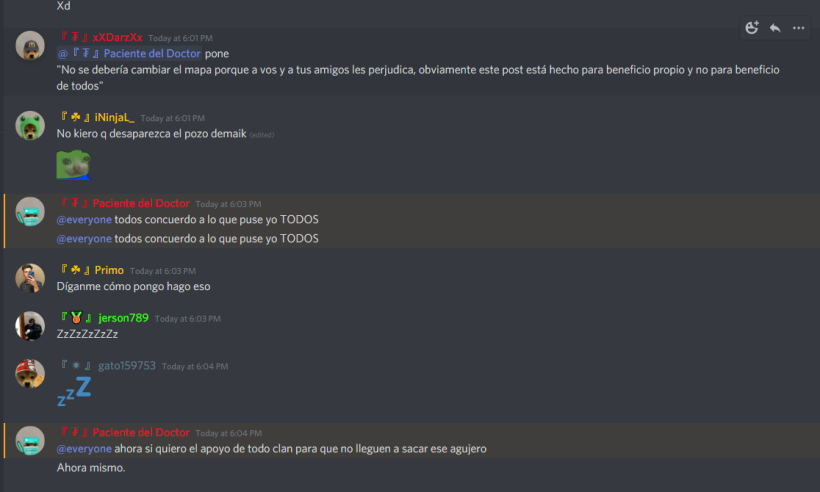Click the jerson789 username

(x=123, y=318)
